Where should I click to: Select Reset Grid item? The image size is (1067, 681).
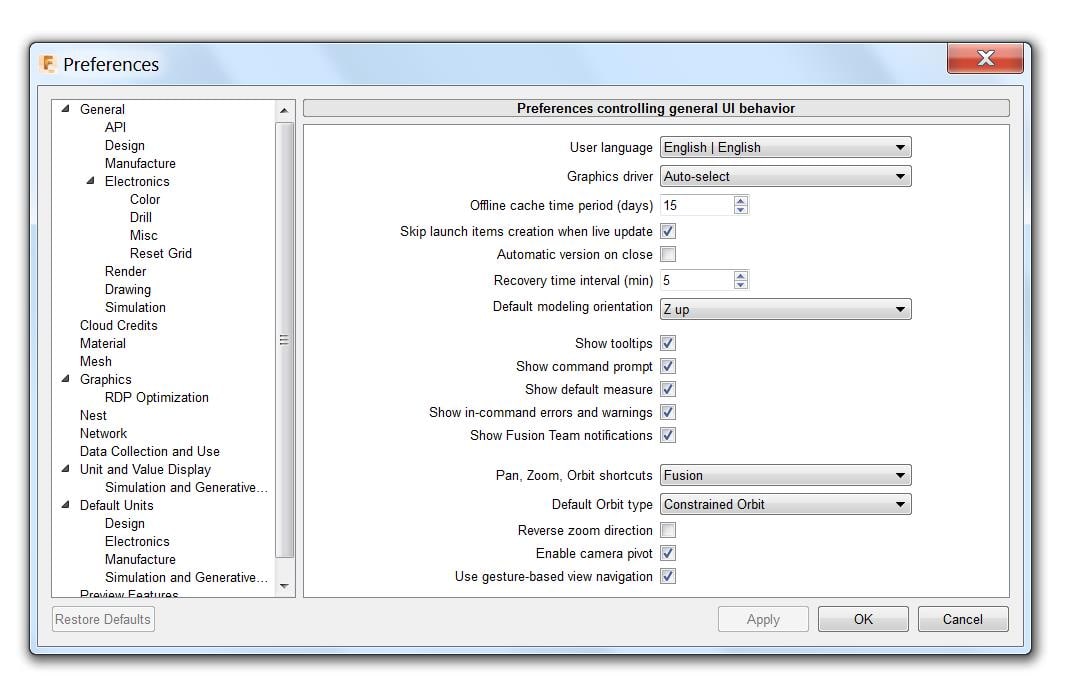coord(161,254)
